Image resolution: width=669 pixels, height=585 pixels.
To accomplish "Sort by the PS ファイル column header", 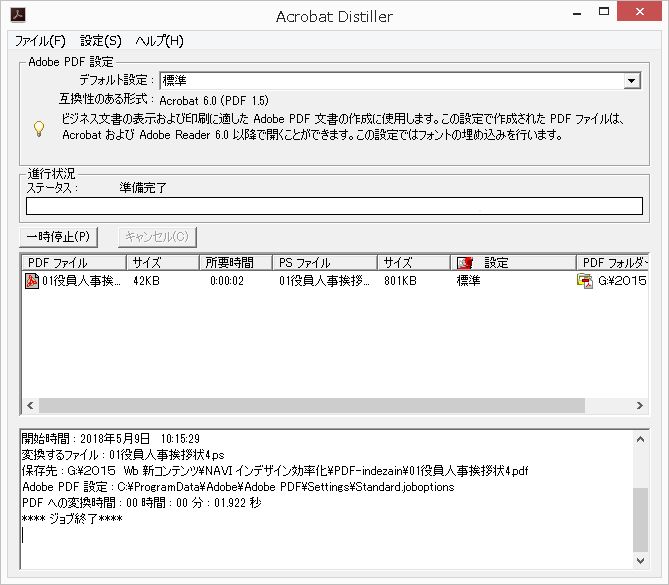I will (x=325, y=263).
